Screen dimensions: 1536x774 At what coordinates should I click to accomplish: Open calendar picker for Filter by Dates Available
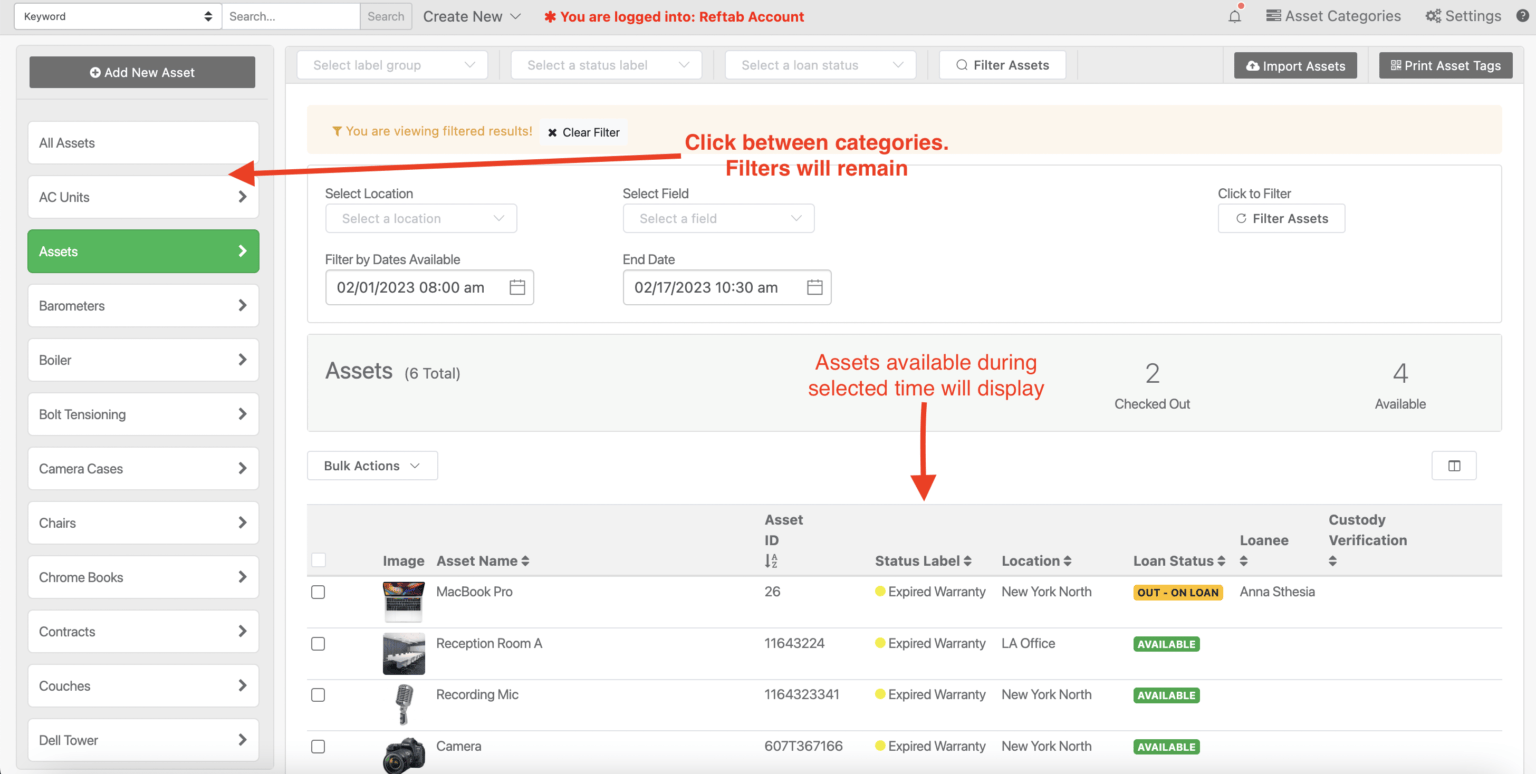tap(517, 287)
